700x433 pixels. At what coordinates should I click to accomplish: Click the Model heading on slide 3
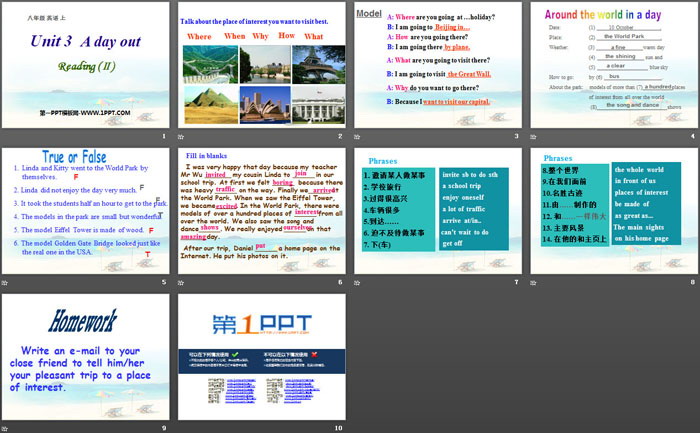pos(369,14)
